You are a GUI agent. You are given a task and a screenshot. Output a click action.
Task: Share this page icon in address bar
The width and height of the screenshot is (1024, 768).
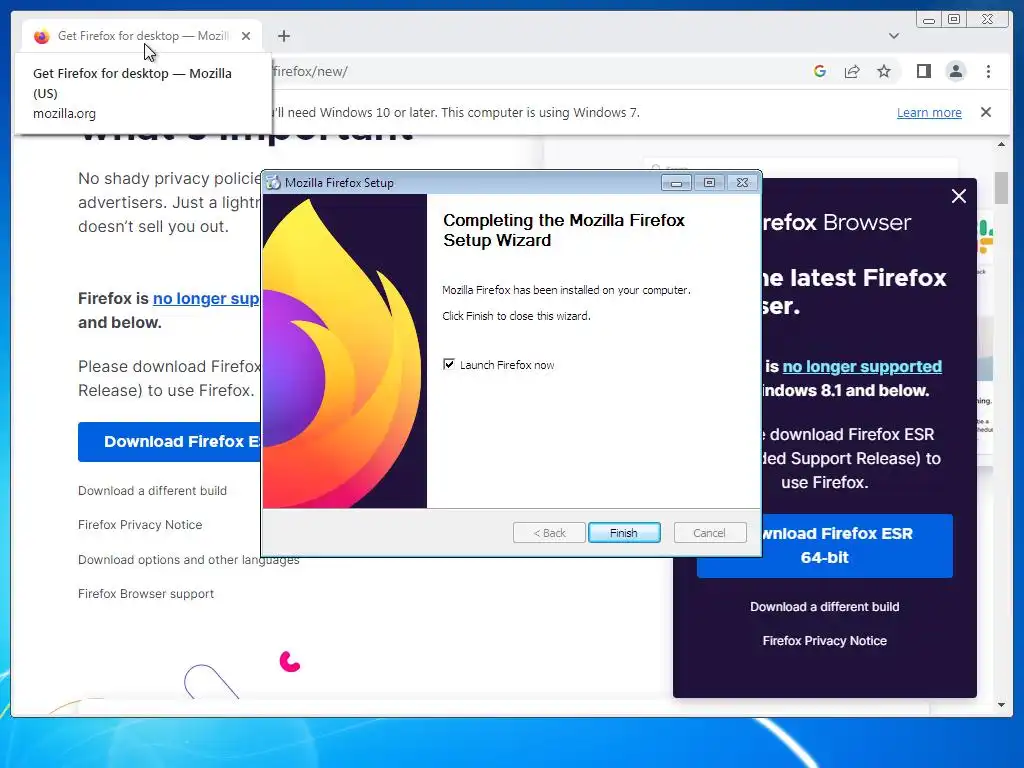(852, 71)
